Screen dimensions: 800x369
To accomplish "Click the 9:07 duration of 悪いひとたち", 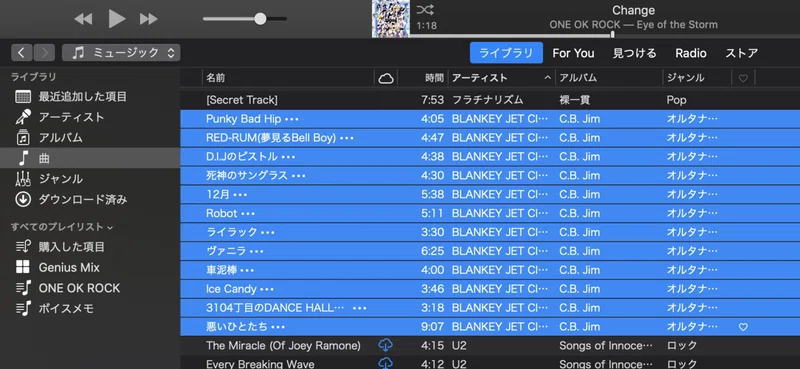I will pyautogui.click(x=433, y=327).
